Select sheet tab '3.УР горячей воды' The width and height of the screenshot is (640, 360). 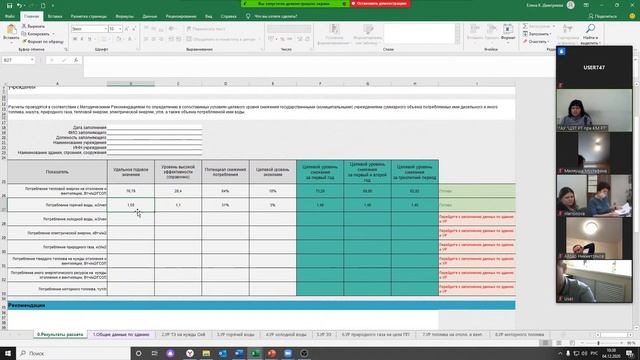(x=236, y=334)
